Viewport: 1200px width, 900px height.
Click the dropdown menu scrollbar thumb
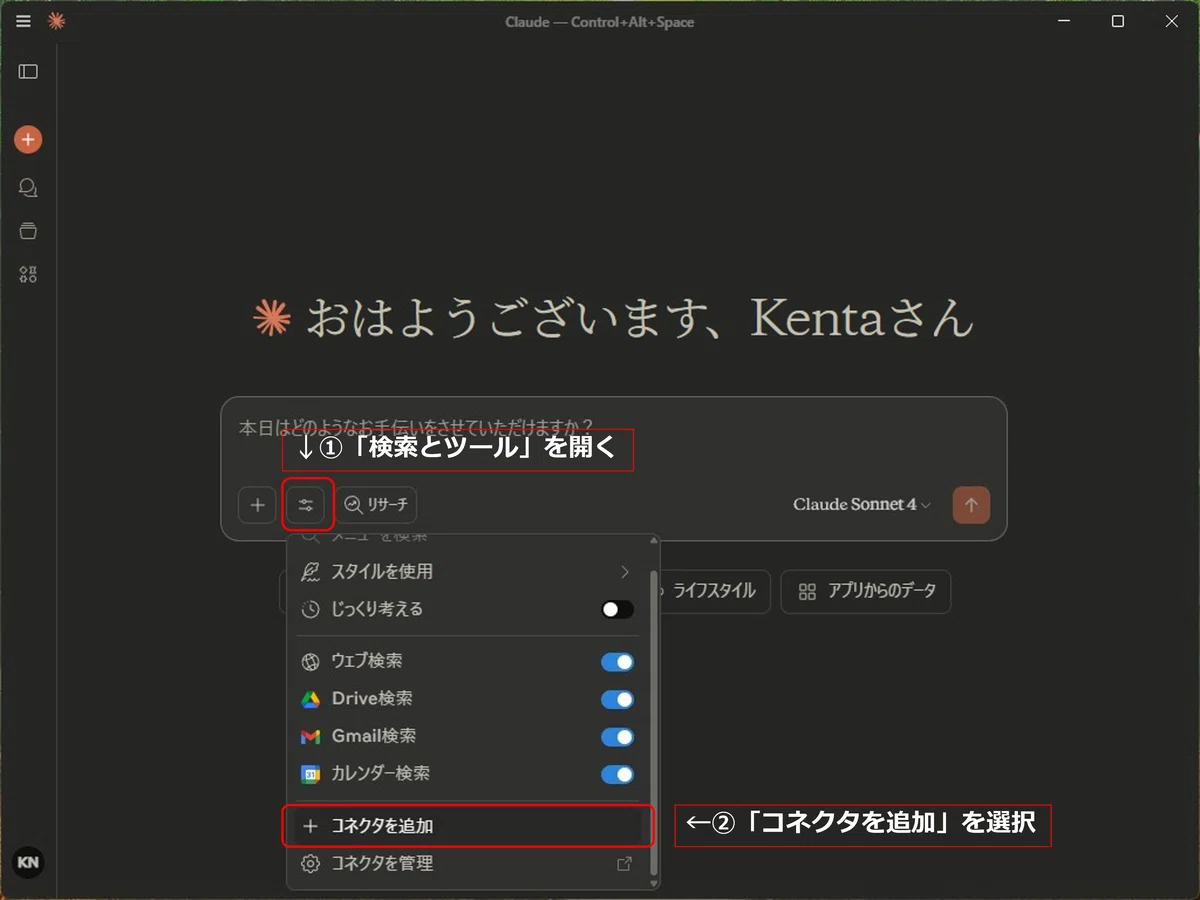point(654,721)
